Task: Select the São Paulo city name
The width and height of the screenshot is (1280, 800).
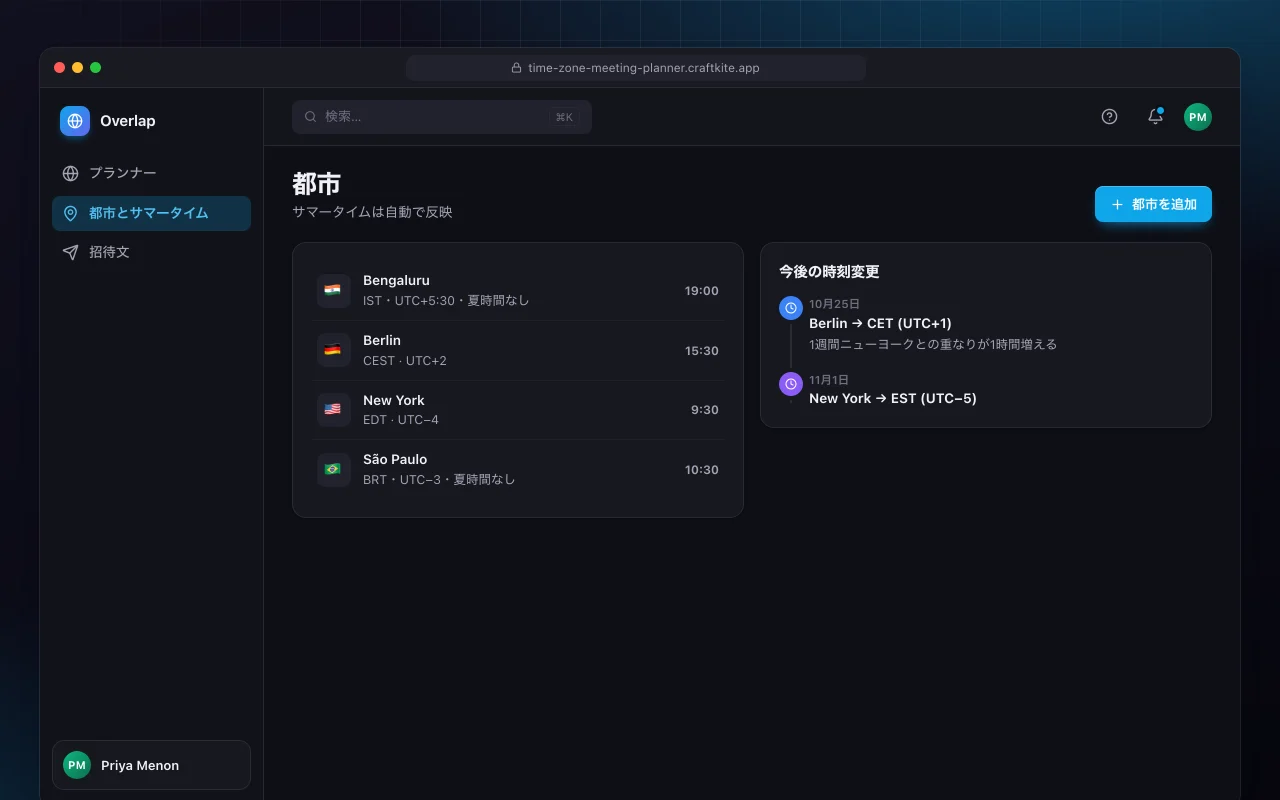Action: [395, 459]
